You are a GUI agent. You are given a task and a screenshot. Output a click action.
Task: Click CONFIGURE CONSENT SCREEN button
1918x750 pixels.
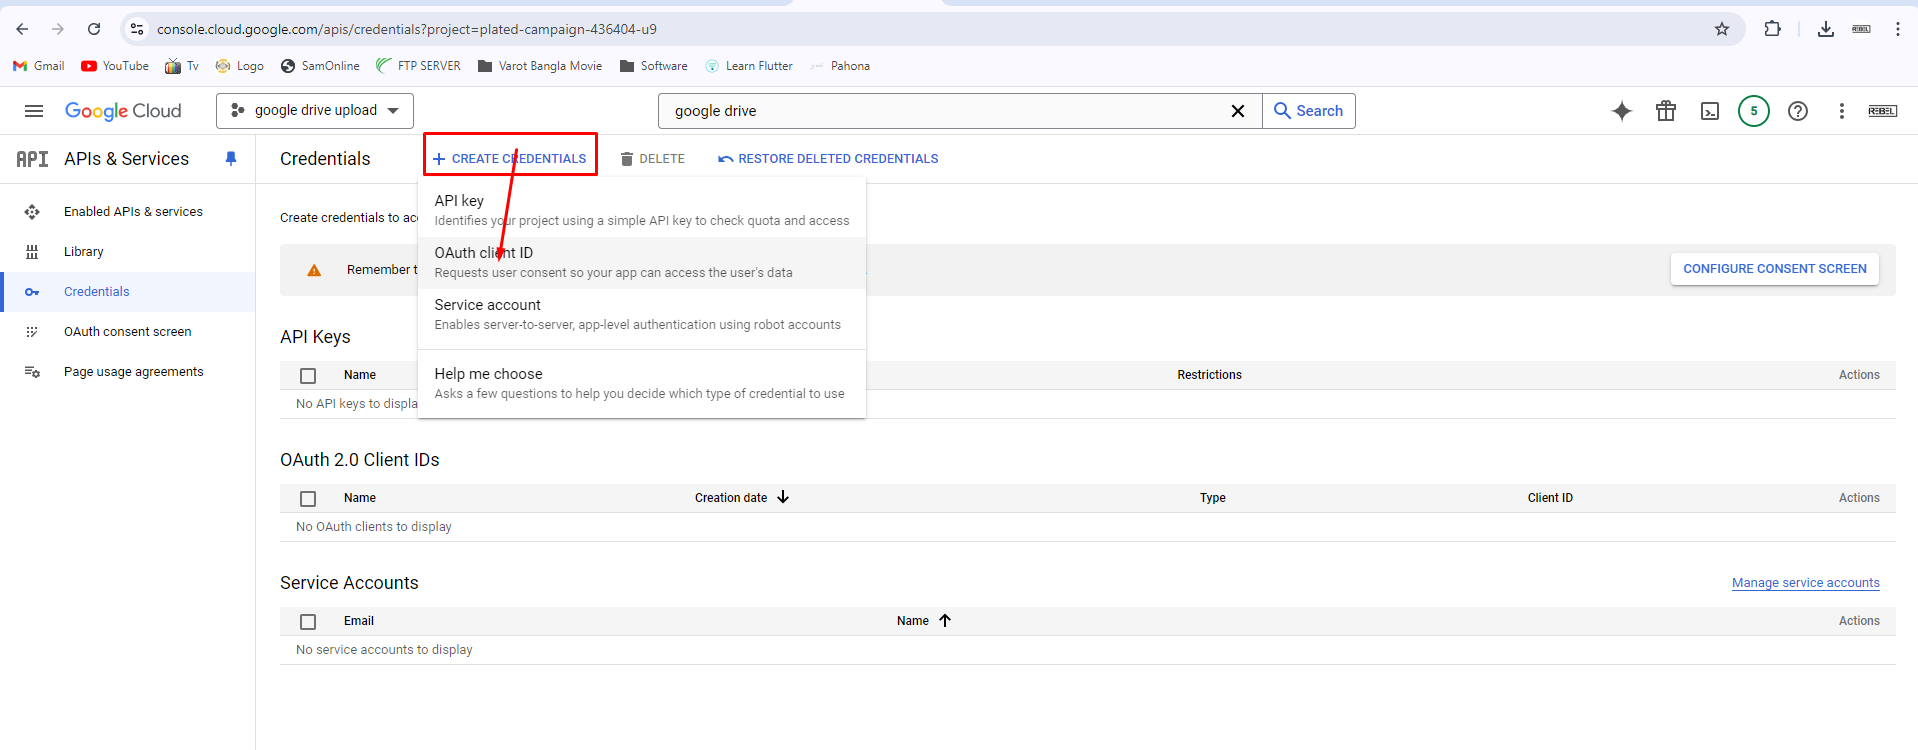click(x=1775, y=269)
